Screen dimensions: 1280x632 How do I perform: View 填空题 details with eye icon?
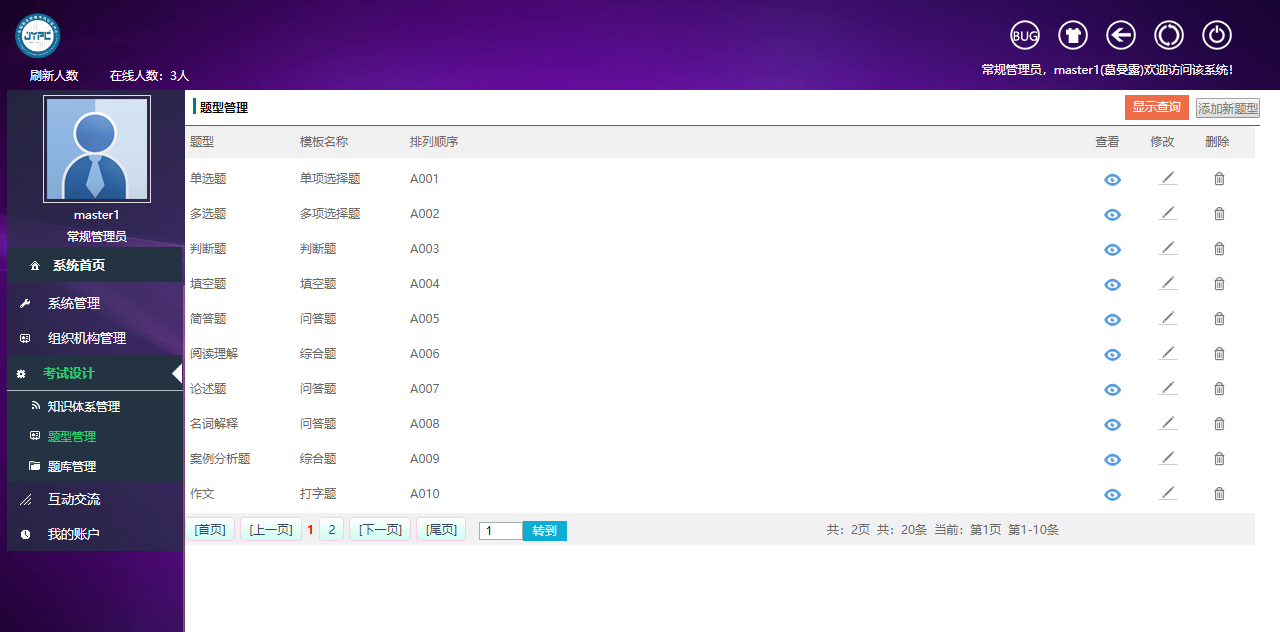1112,285
